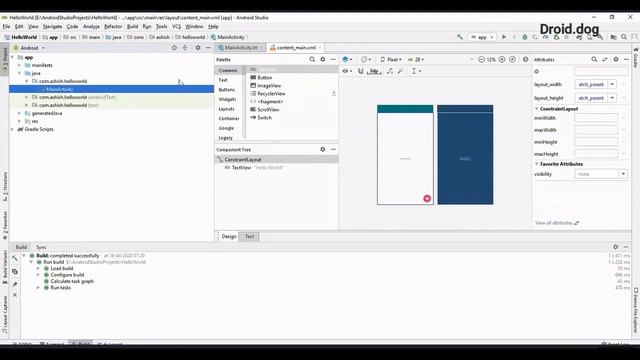Zoom out the design surface

pyautogui.click(x=481, y=59)
